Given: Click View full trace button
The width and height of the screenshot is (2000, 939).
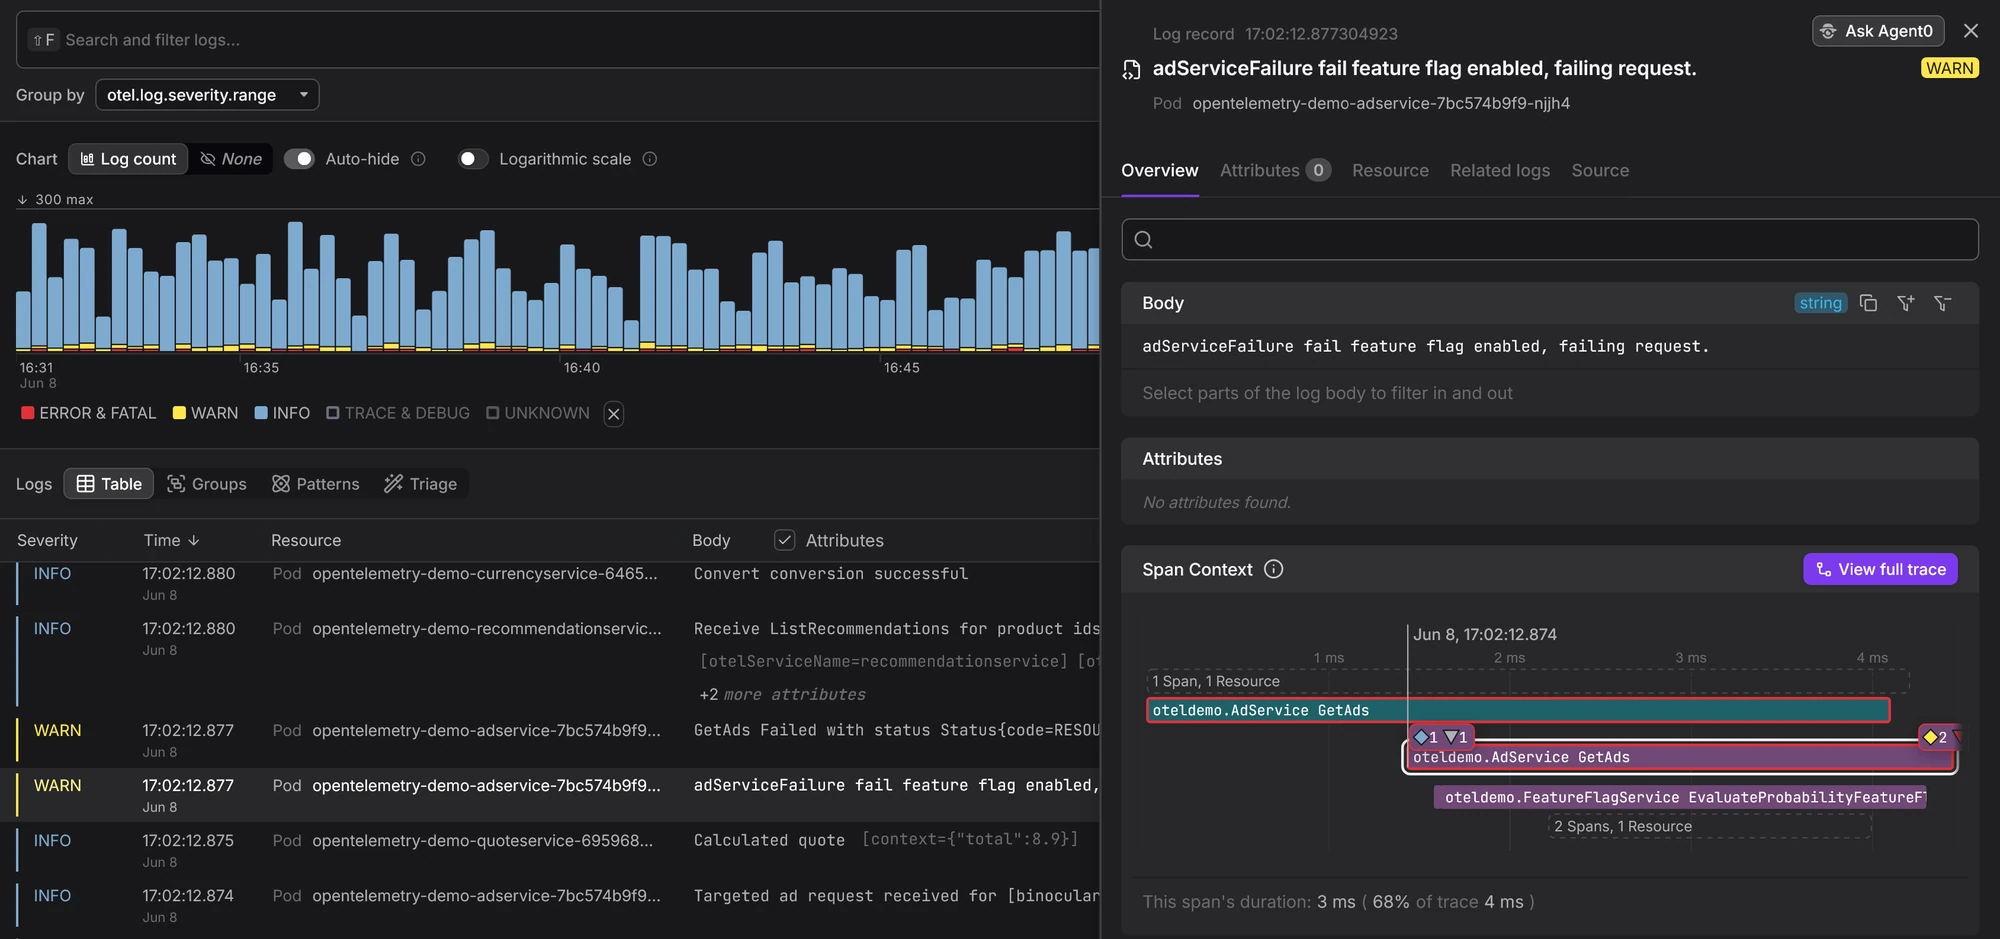Looking at the screenshot, I should [1880, 569].
